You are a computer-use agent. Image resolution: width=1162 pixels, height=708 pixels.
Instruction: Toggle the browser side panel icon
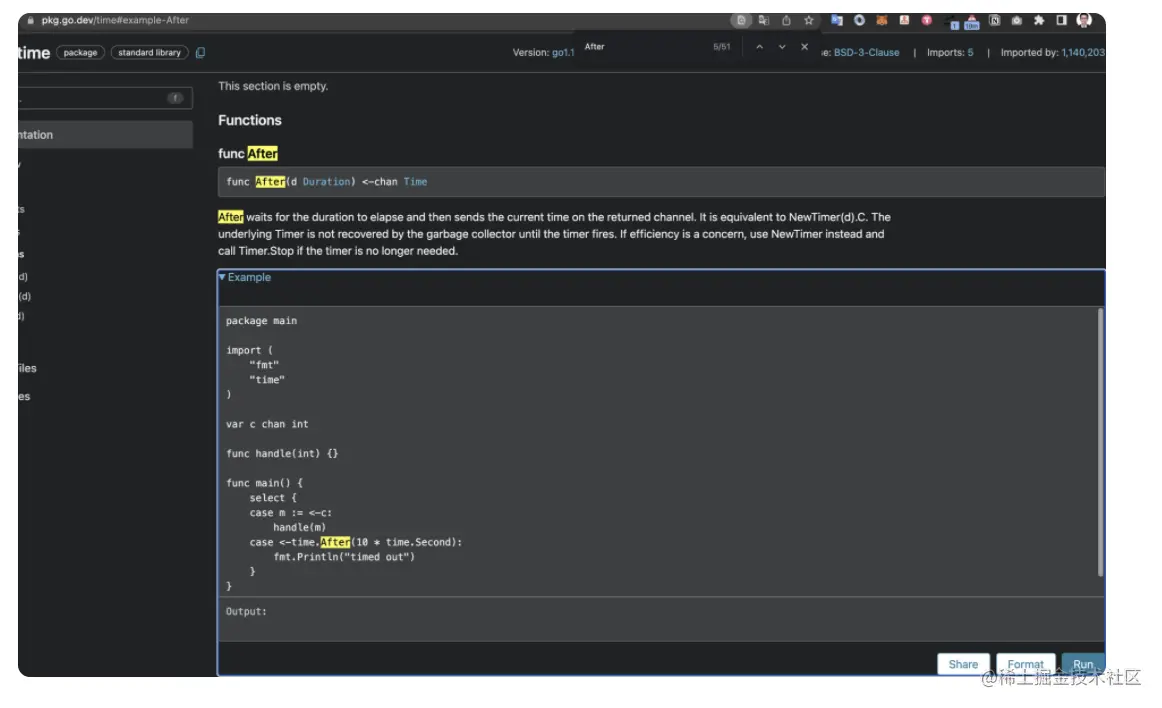(1061, 21)
